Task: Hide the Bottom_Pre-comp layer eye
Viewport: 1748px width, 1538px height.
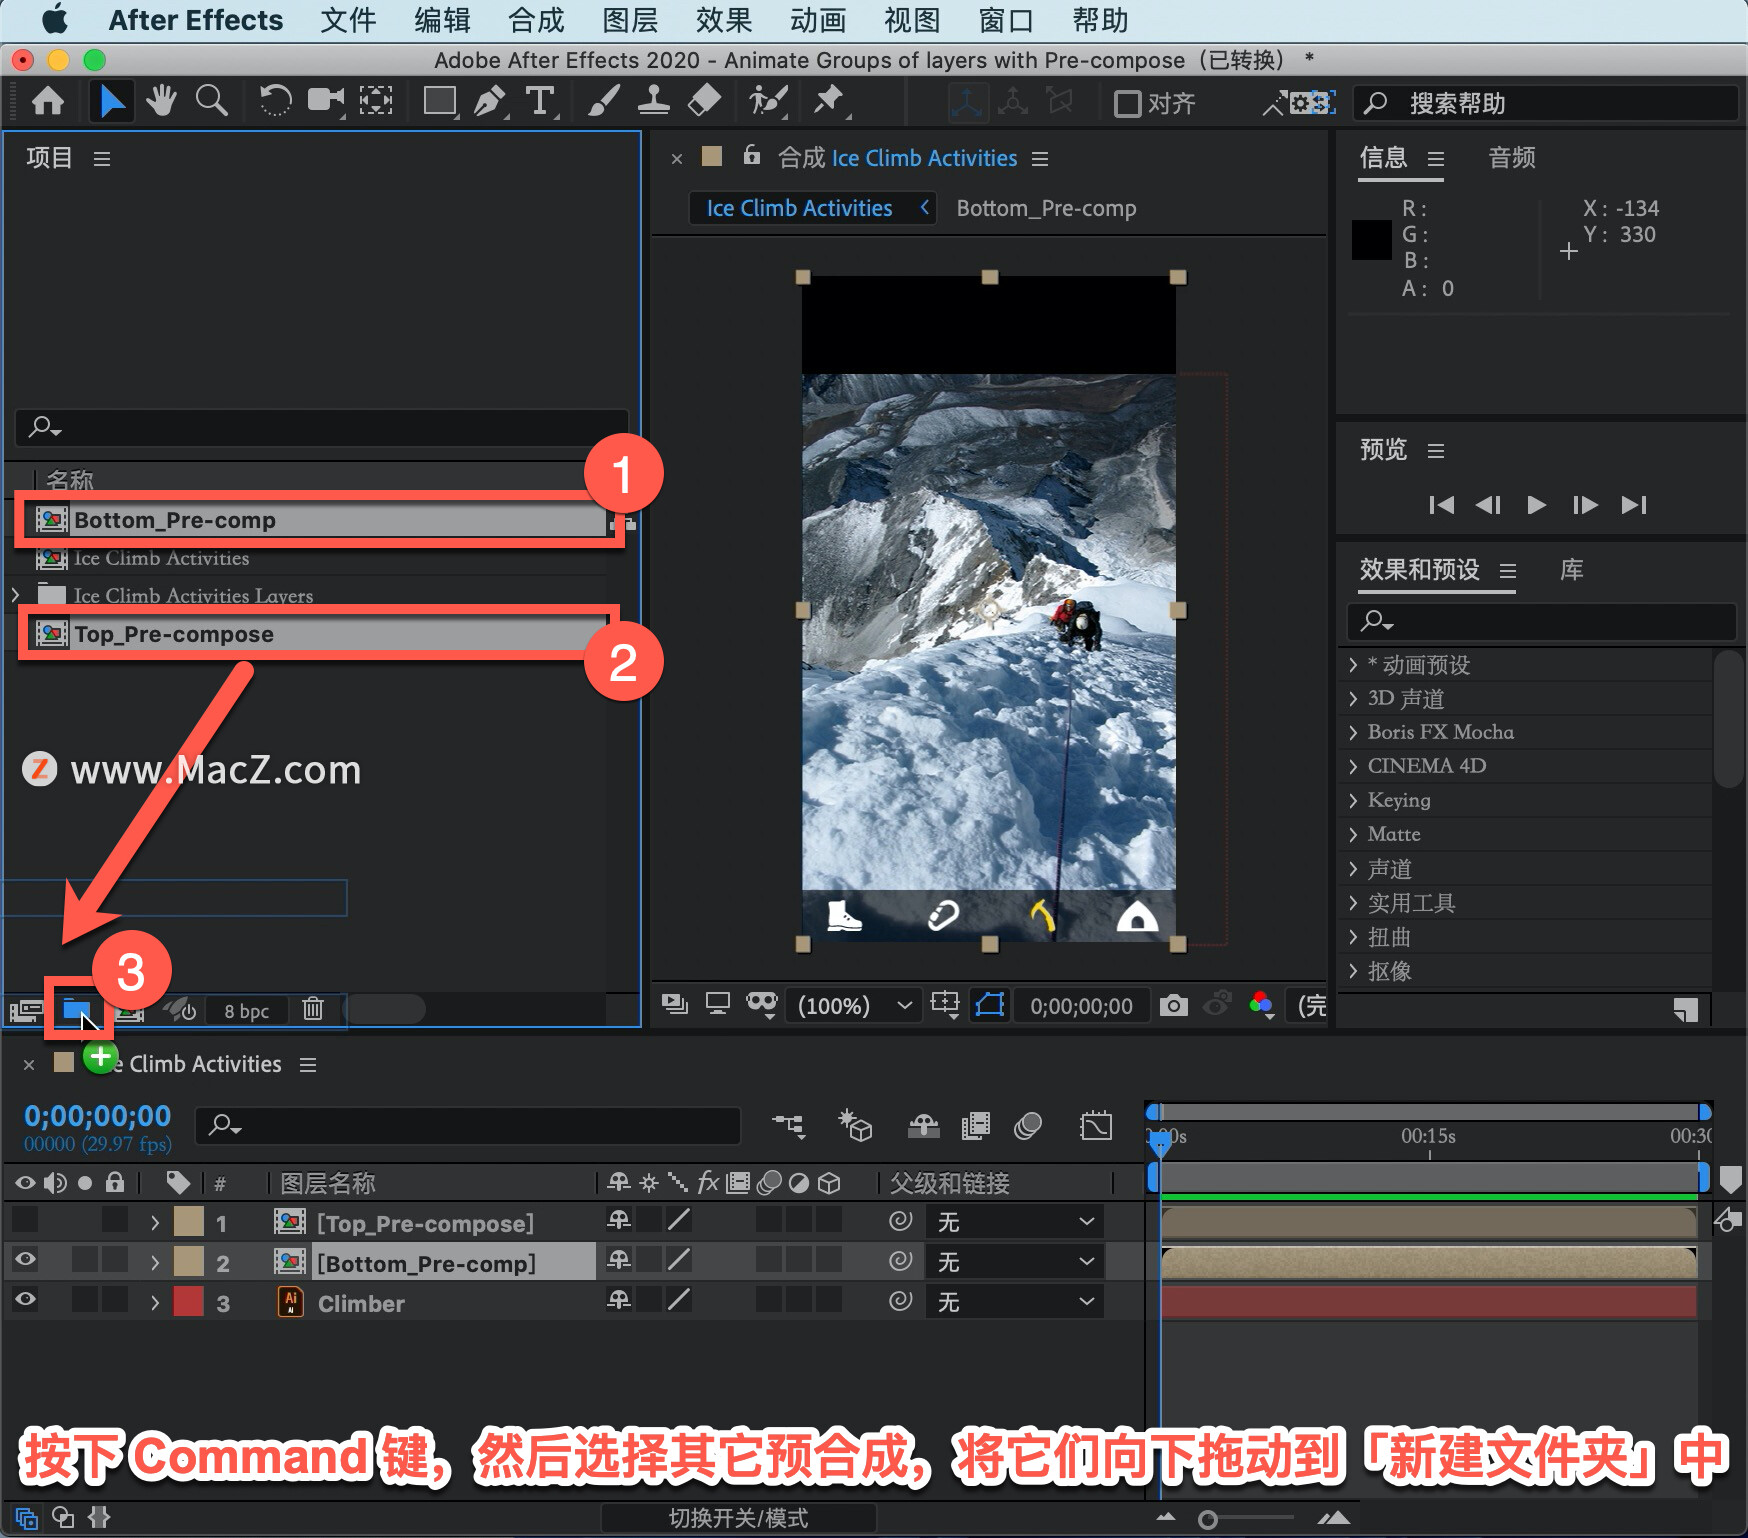Action: tap(25, 1260)
